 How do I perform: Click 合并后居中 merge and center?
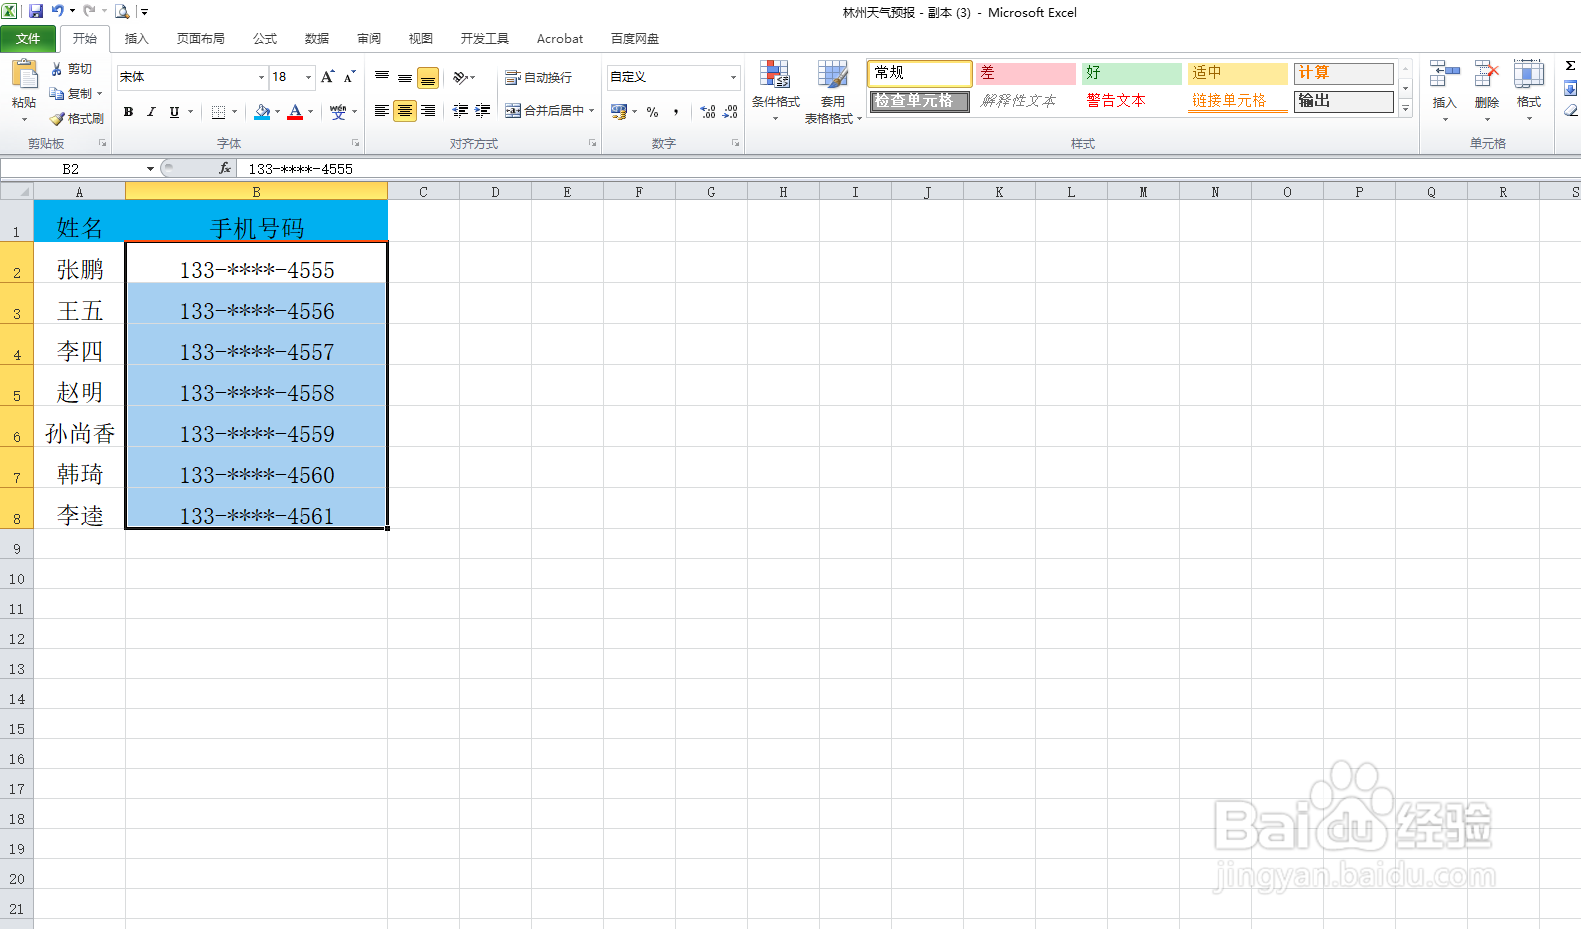[x=544, y=111]
